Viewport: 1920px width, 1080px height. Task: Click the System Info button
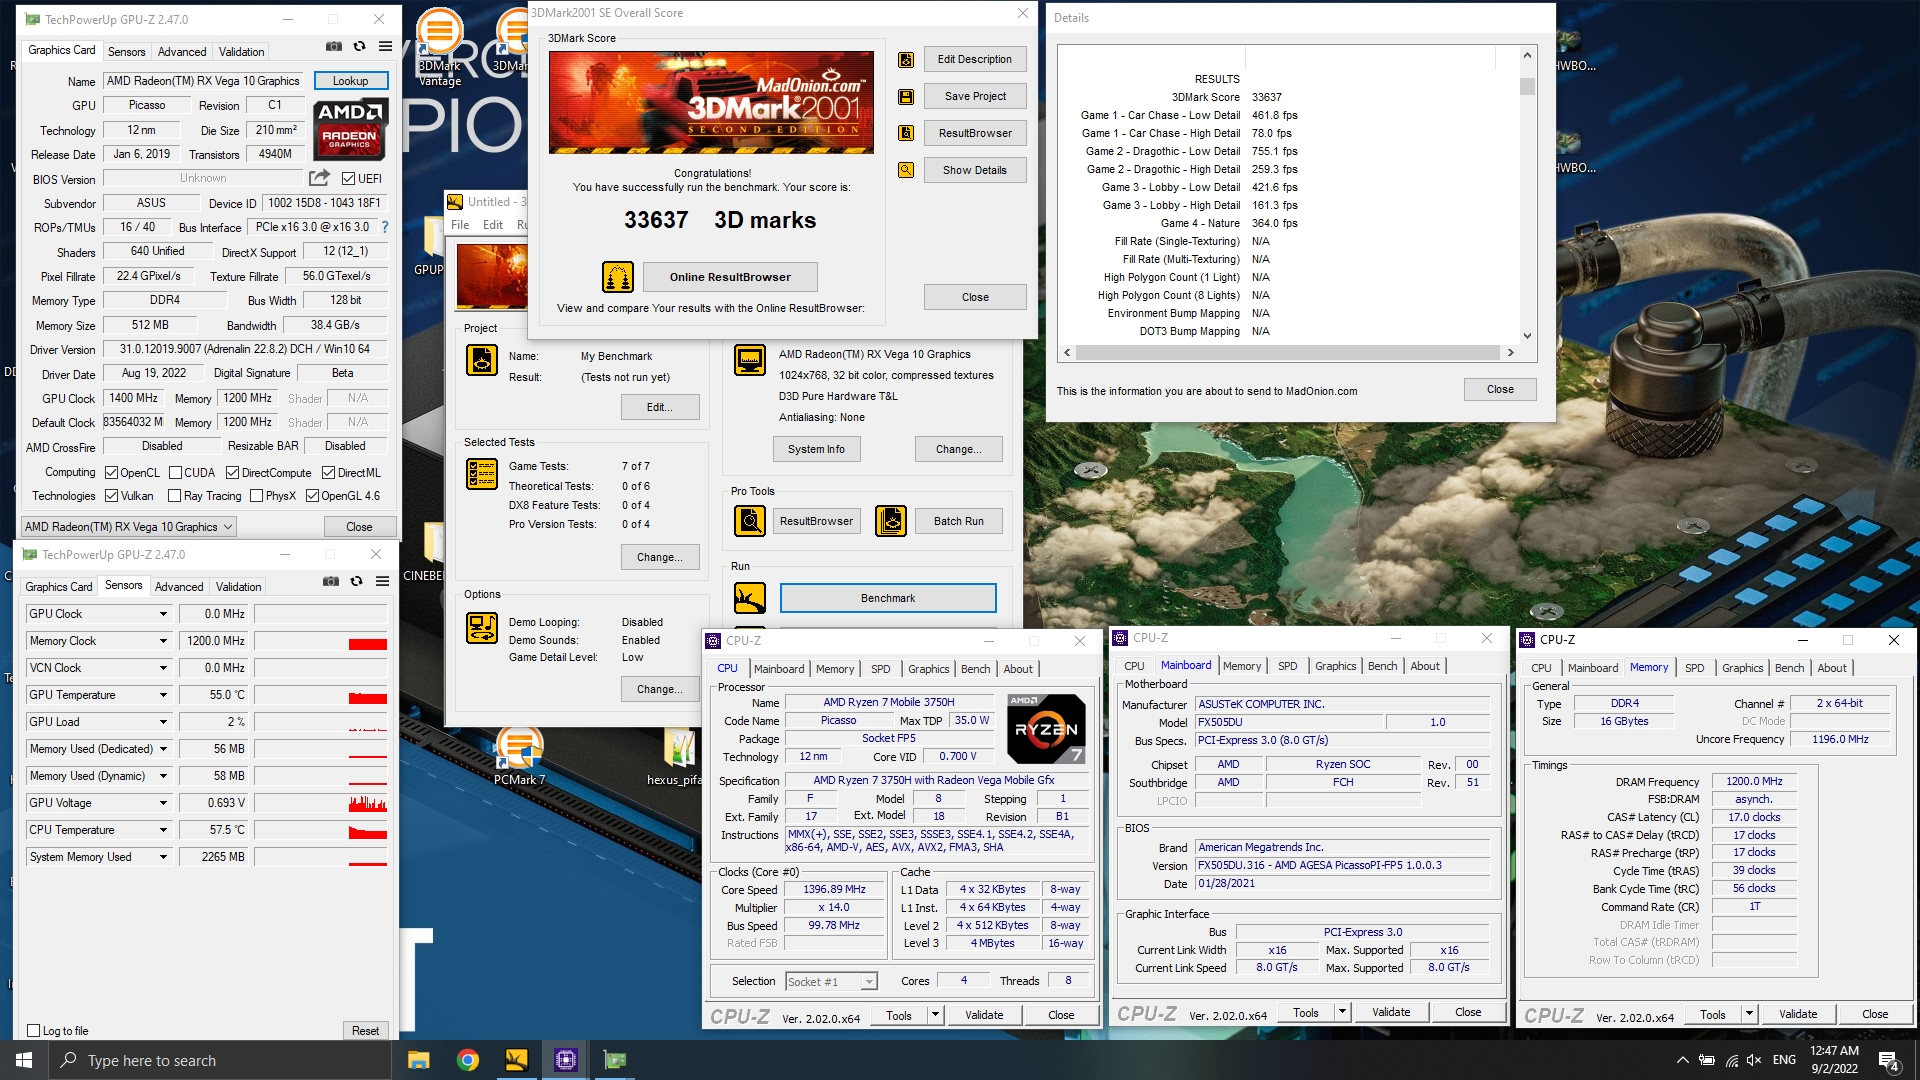[816, 449]
